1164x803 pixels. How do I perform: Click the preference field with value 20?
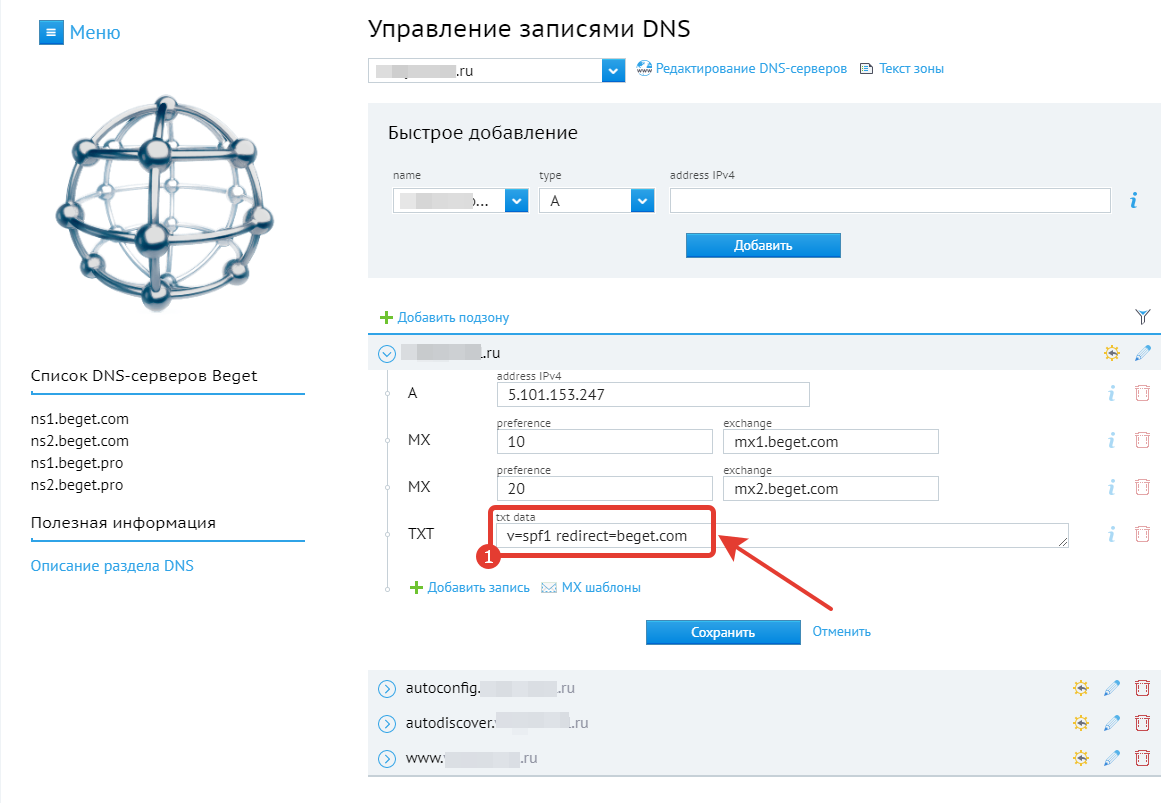605,488
